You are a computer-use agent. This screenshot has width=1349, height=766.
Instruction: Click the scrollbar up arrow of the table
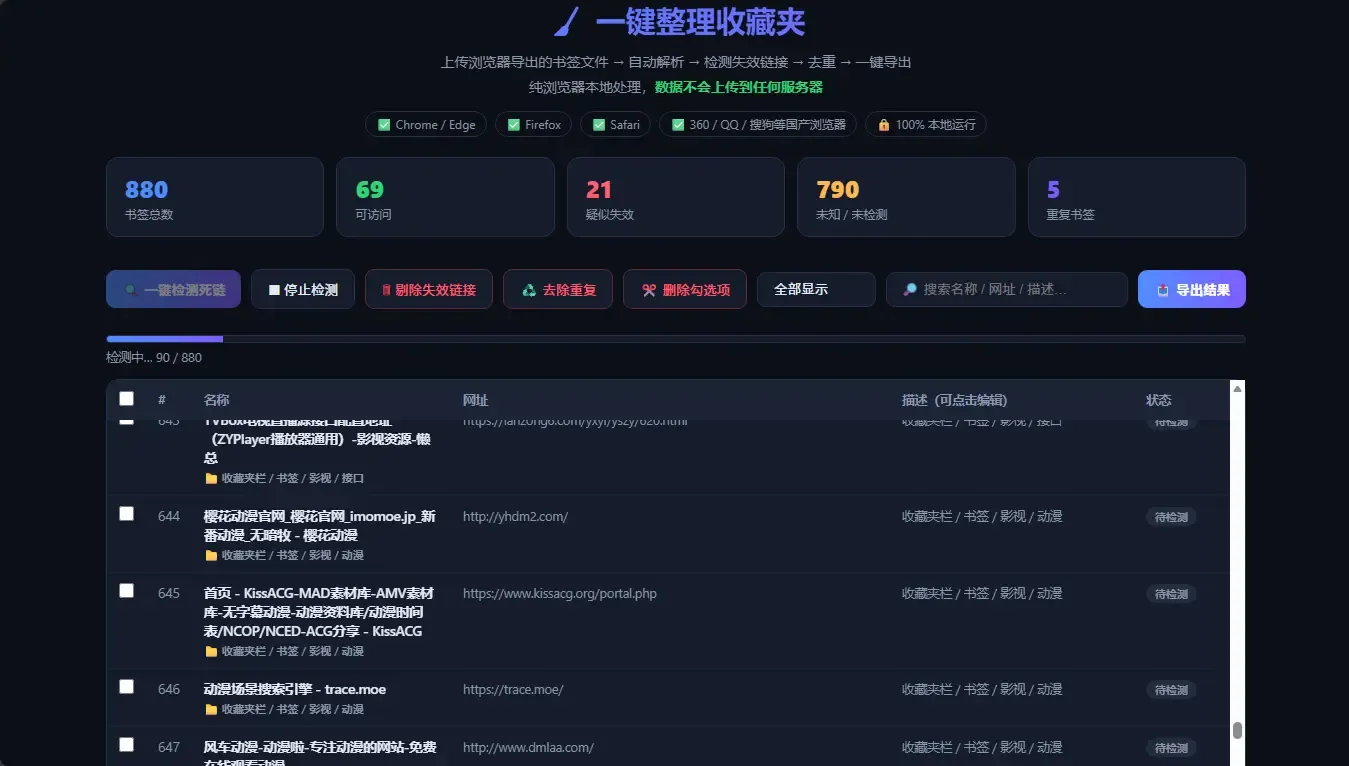[x=1237, y=388]
